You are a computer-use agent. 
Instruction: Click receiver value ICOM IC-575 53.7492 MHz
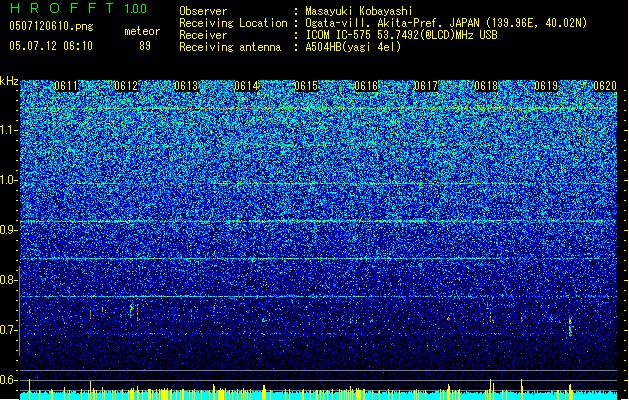click(x=401, y=35)
